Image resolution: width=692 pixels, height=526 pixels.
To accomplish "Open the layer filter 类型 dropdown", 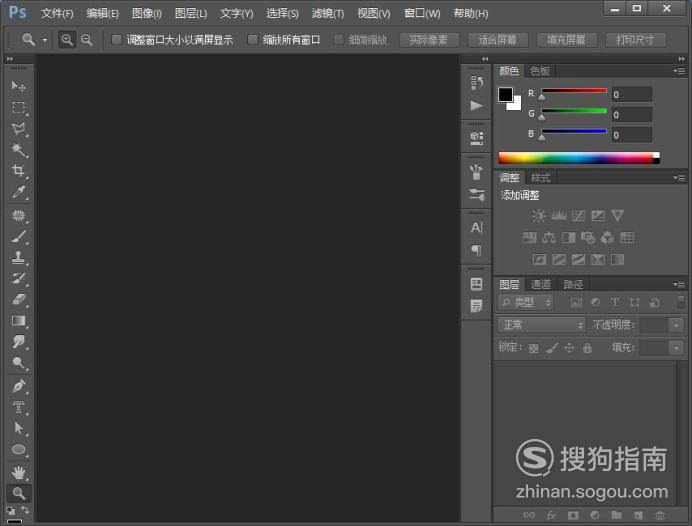I will (526, 302).
